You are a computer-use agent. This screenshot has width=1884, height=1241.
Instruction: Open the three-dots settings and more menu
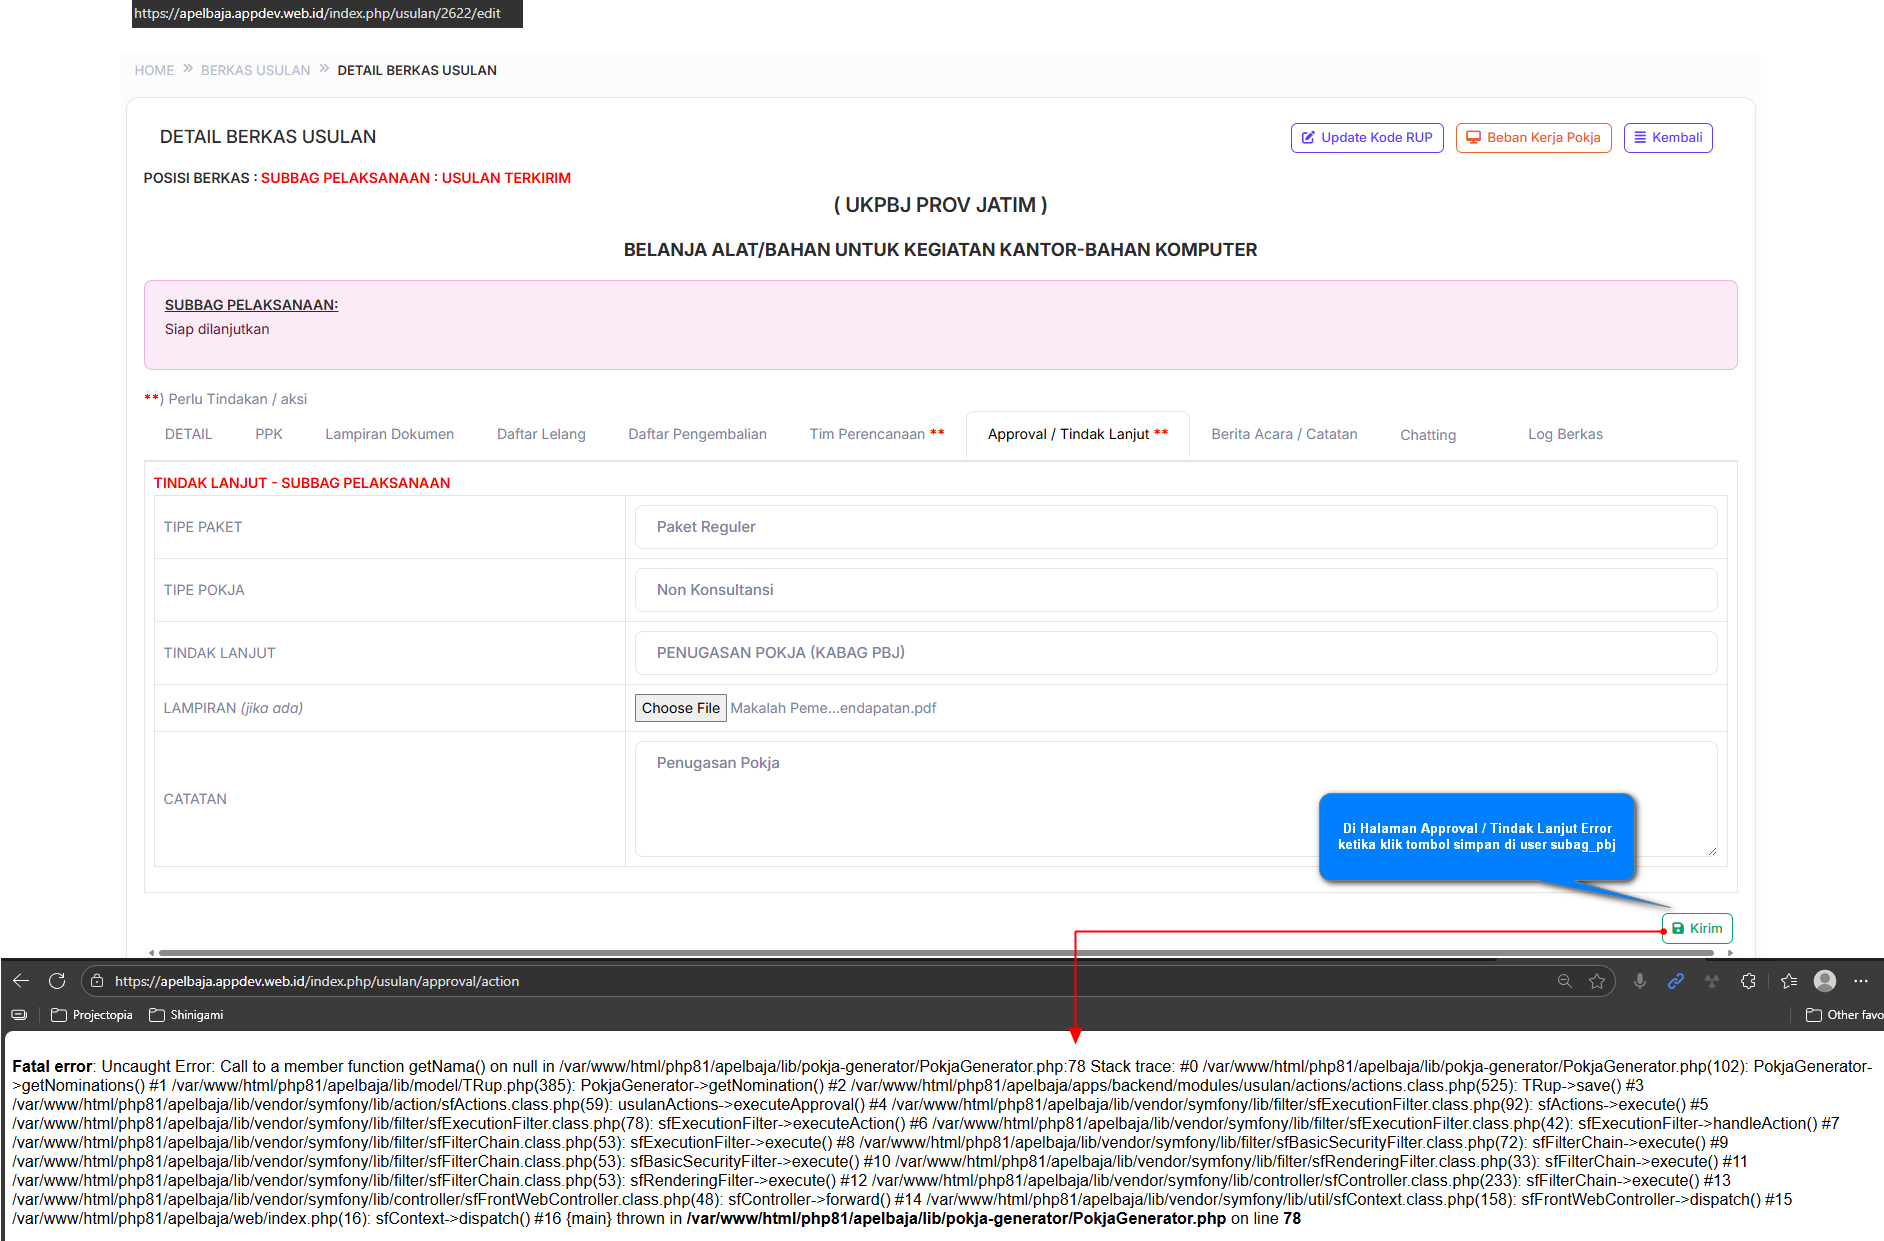(1861, 981)
